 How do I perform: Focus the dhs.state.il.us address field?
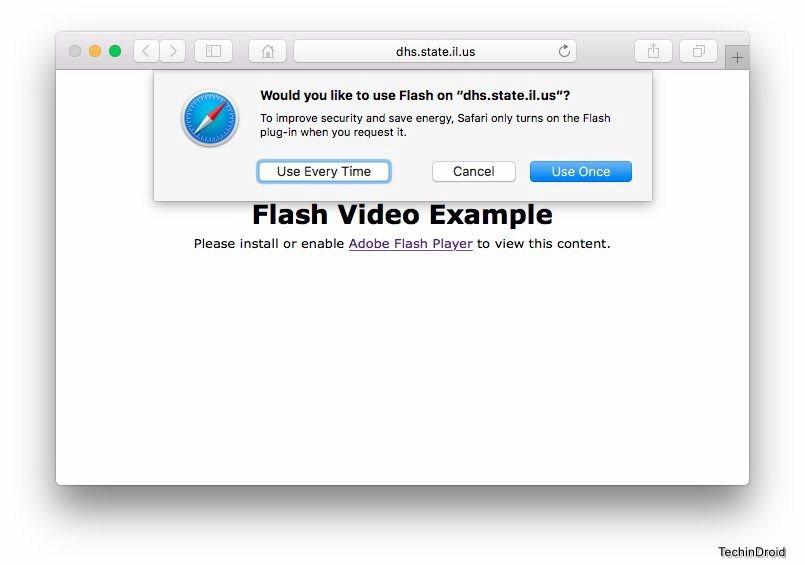435,51
